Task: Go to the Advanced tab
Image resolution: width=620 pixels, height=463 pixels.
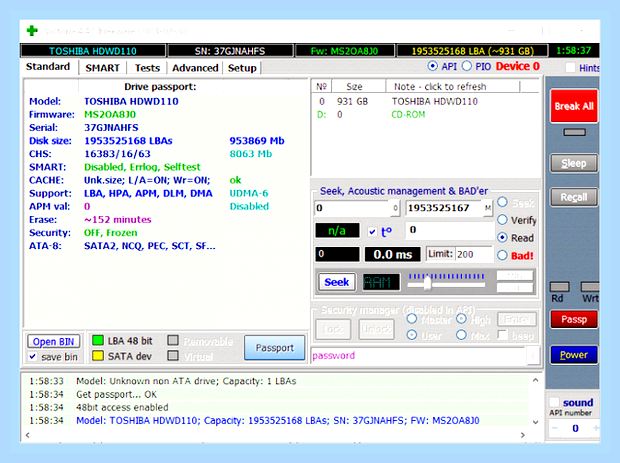Action: [195, 68]
